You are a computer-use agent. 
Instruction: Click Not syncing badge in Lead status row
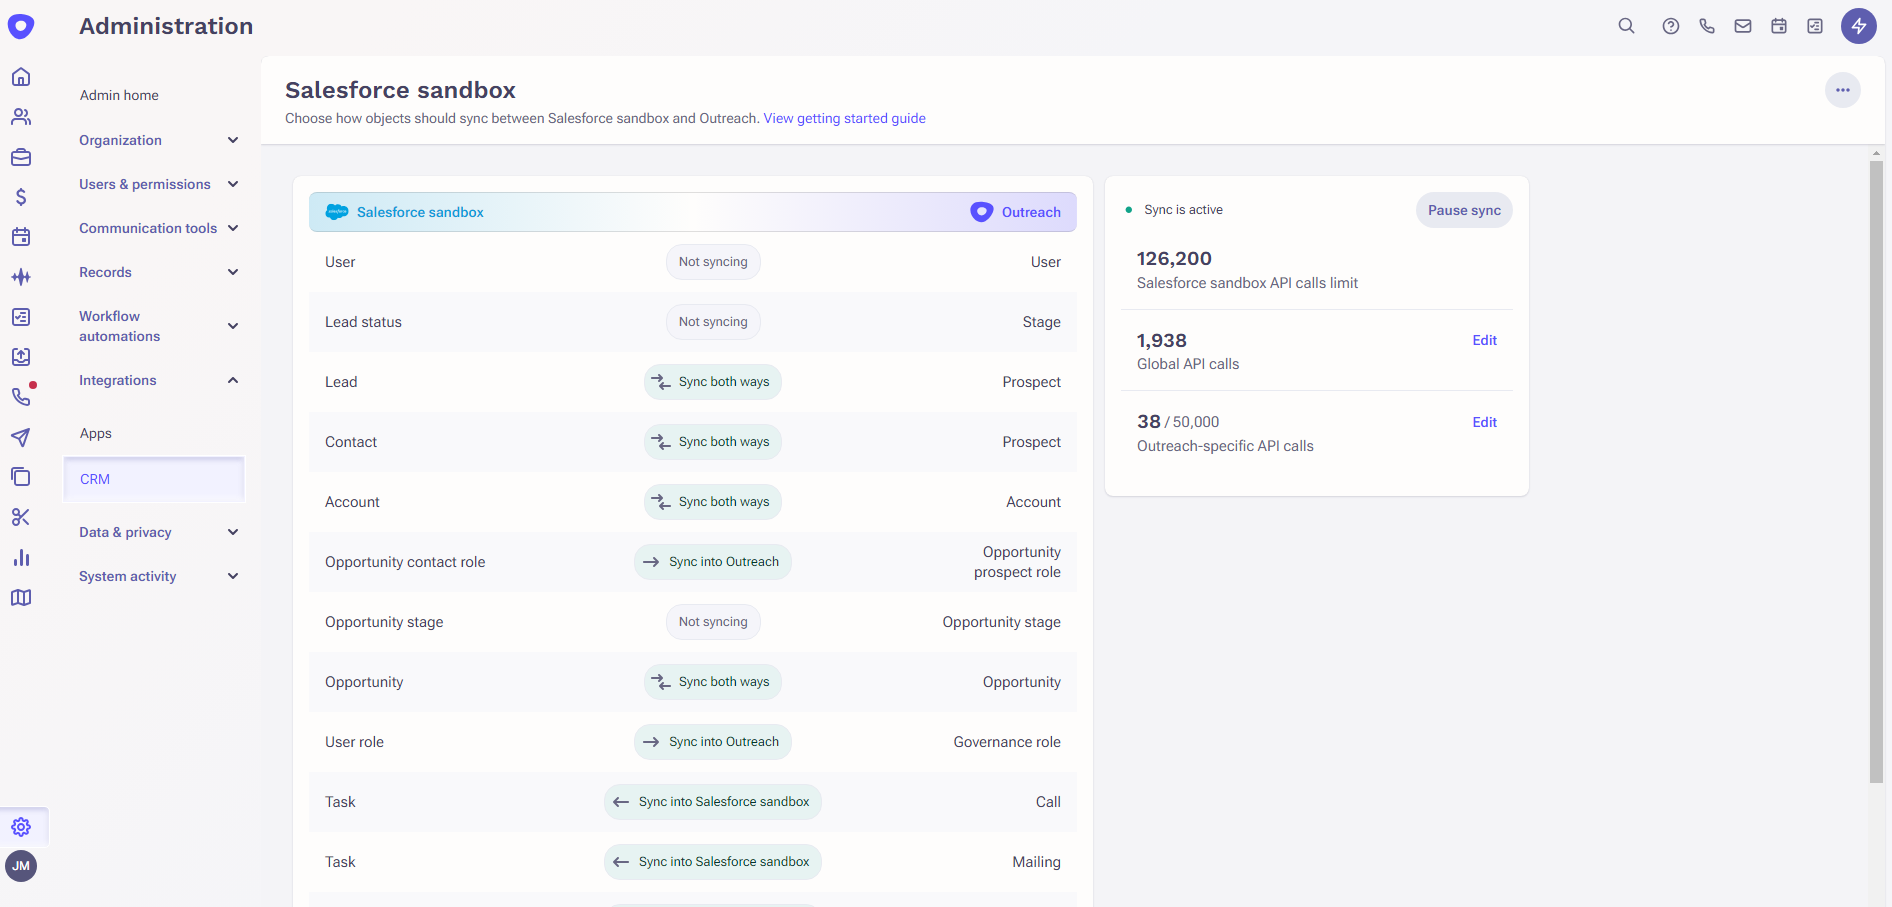[713, 322]
